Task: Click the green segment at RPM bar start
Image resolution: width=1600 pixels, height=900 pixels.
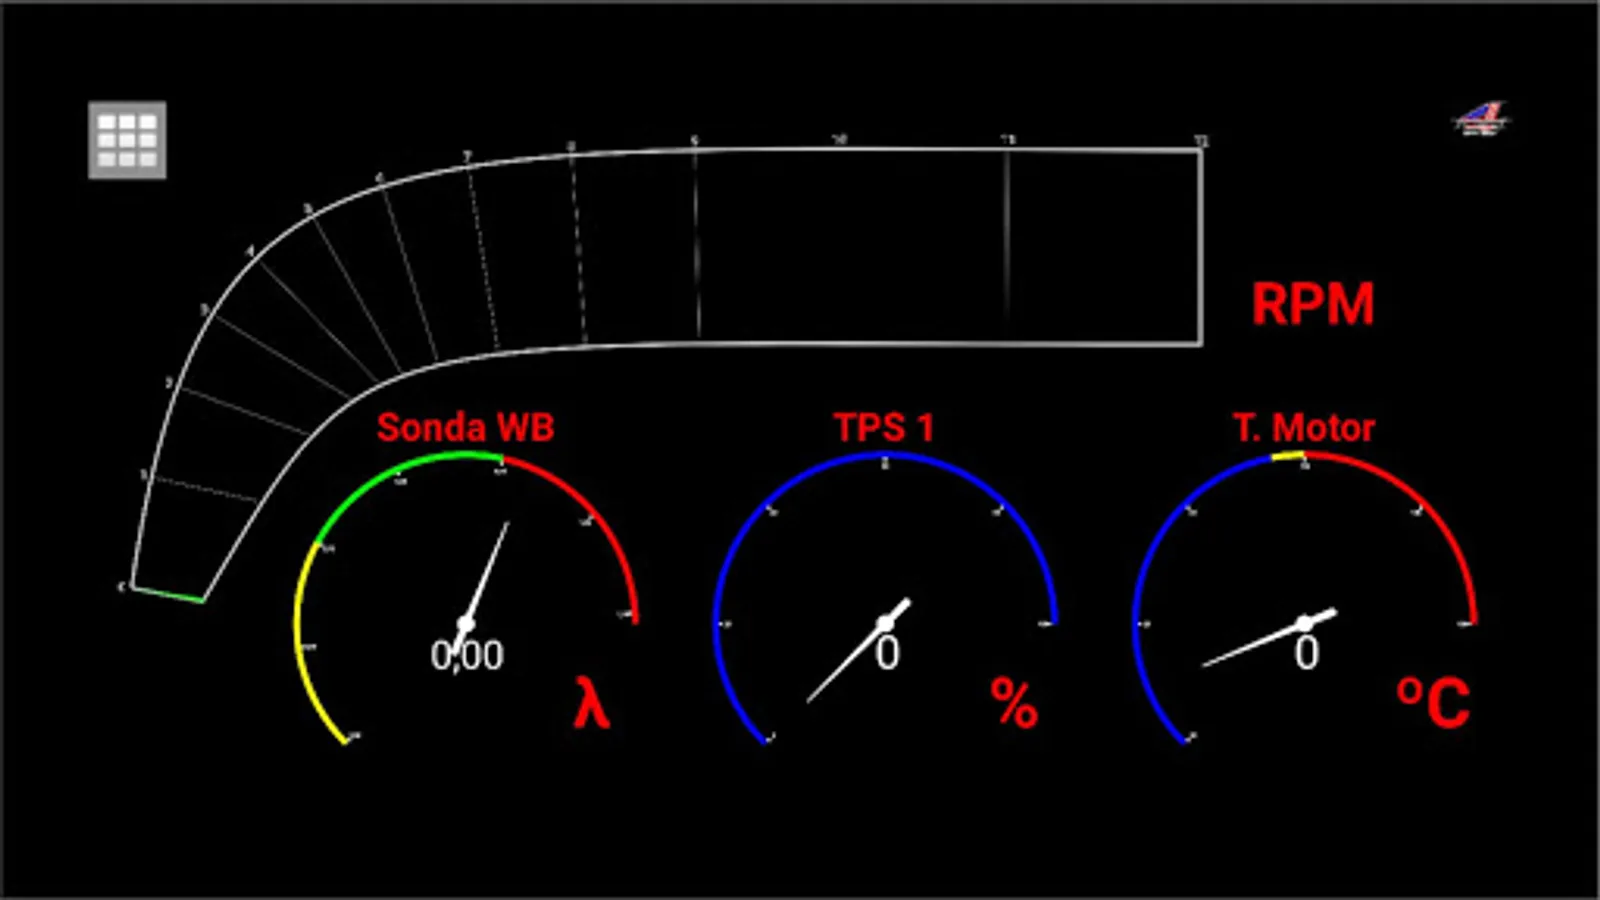Action: tap(168, 594)
